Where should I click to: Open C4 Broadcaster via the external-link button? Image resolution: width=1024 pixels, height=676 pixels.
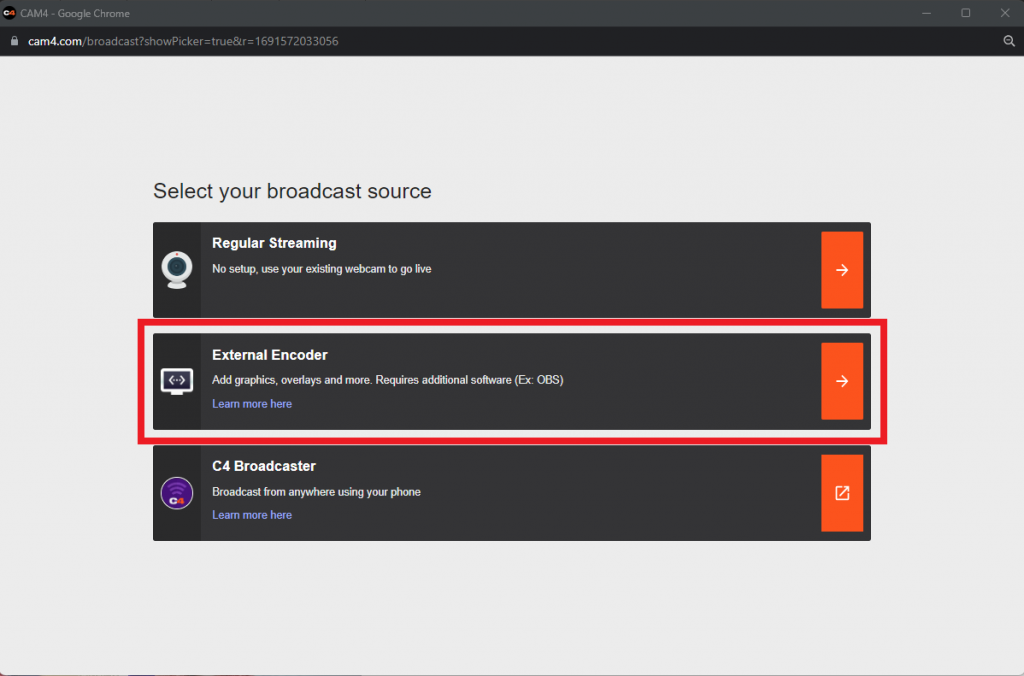[x=841, y=493]
